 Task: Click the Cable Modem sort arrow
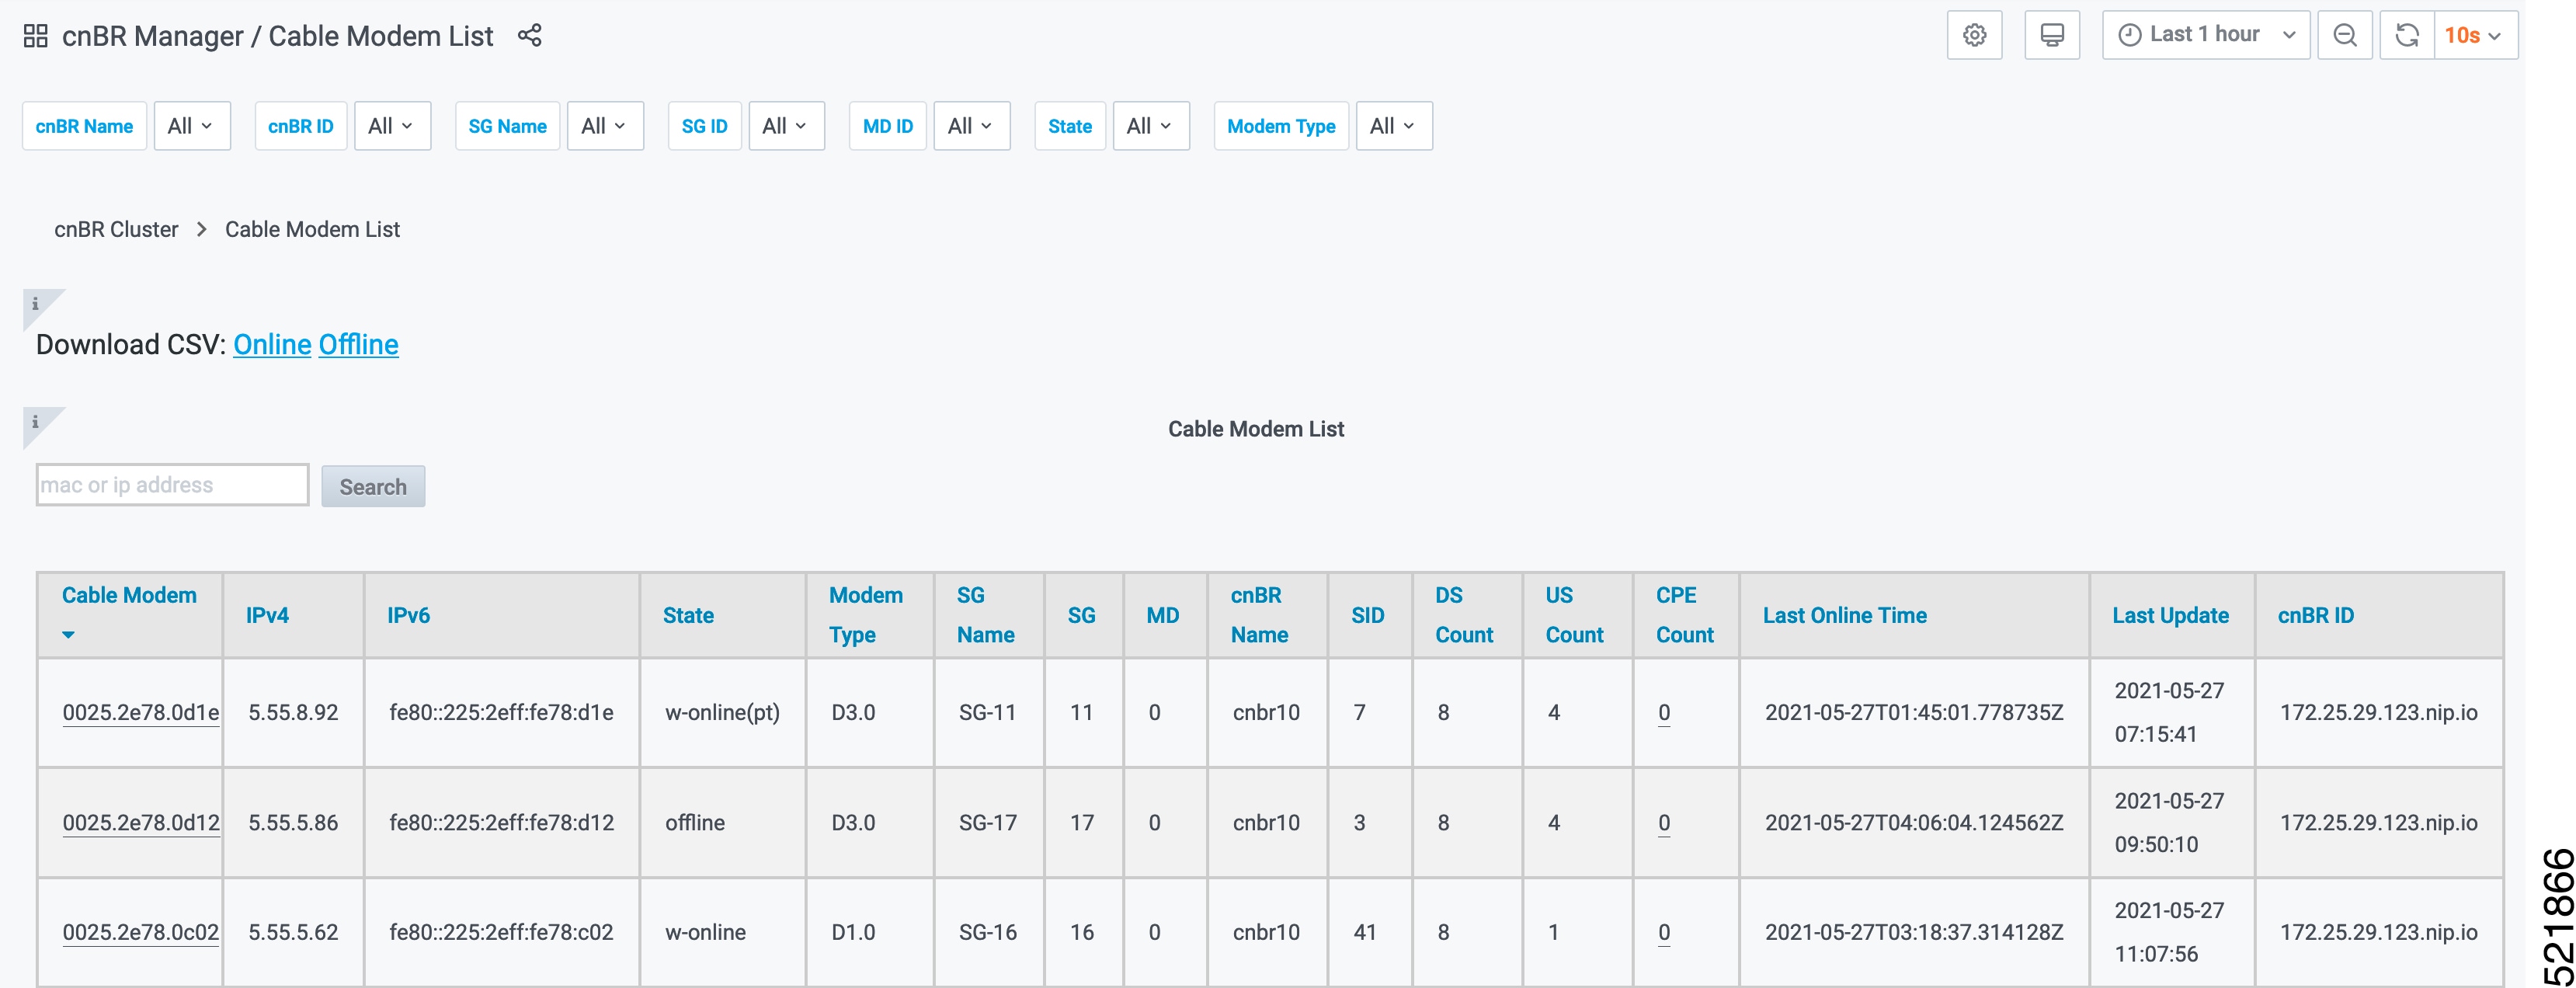pyautogui.click(x=68, y=635)
